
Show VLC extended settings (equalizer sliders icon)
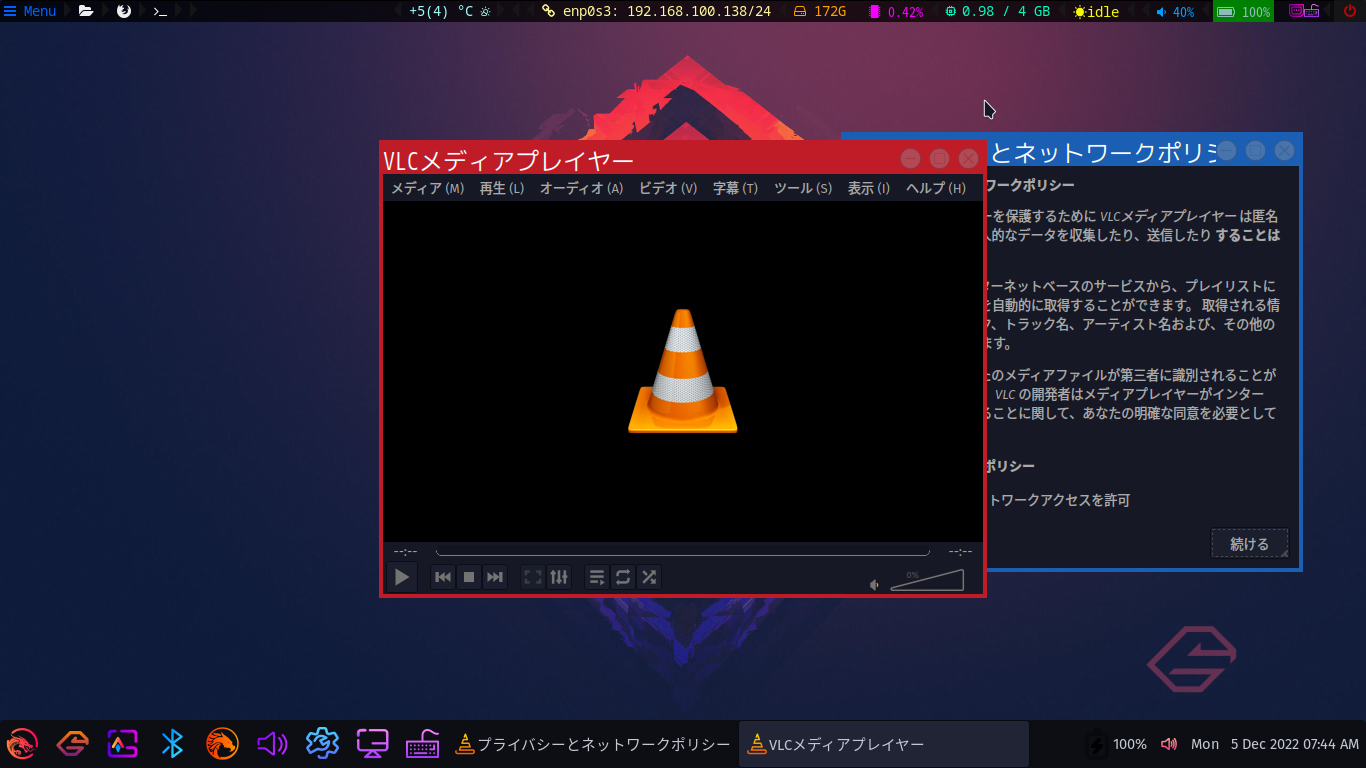559,577
